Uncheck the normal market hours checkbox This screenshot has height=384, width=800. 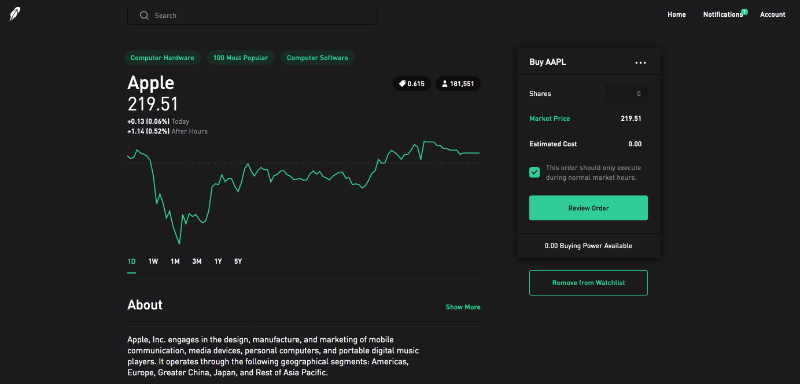point(534,172)
